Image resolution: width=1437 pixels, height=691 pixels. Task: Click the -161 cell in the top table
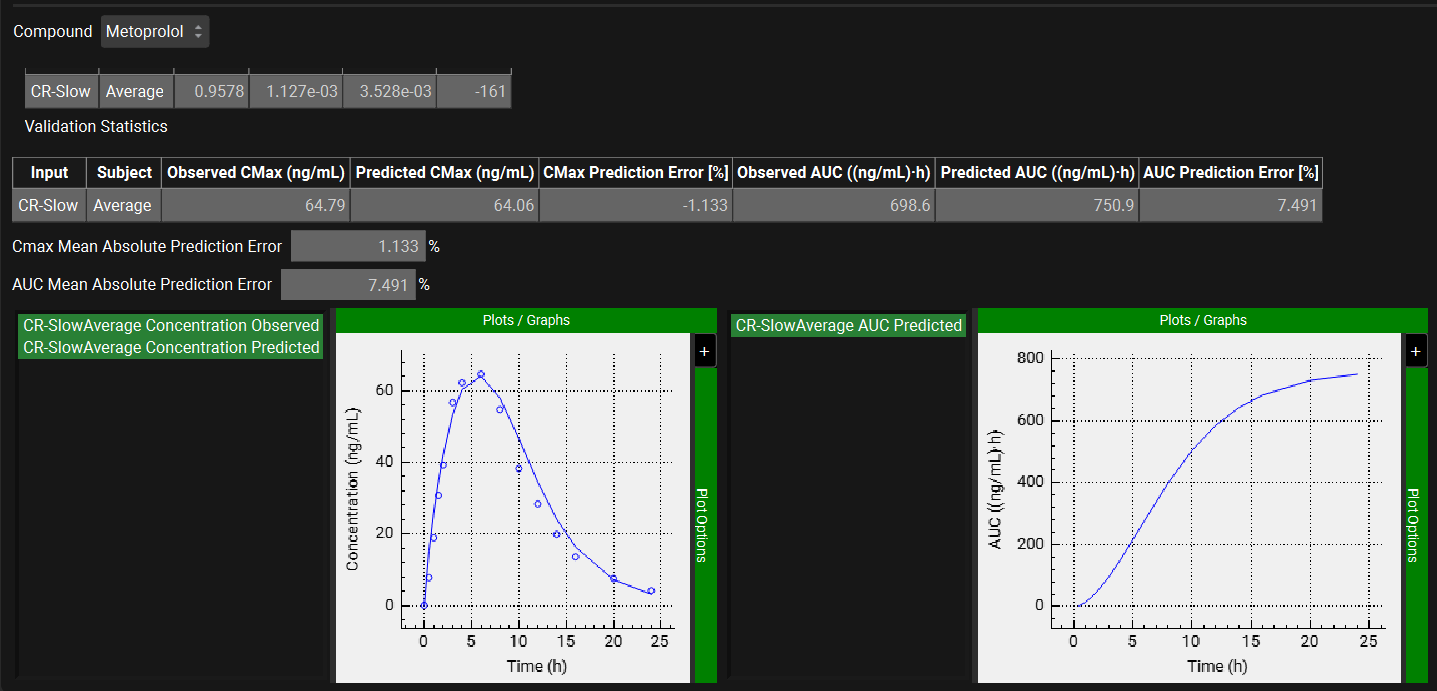point(474,92)
